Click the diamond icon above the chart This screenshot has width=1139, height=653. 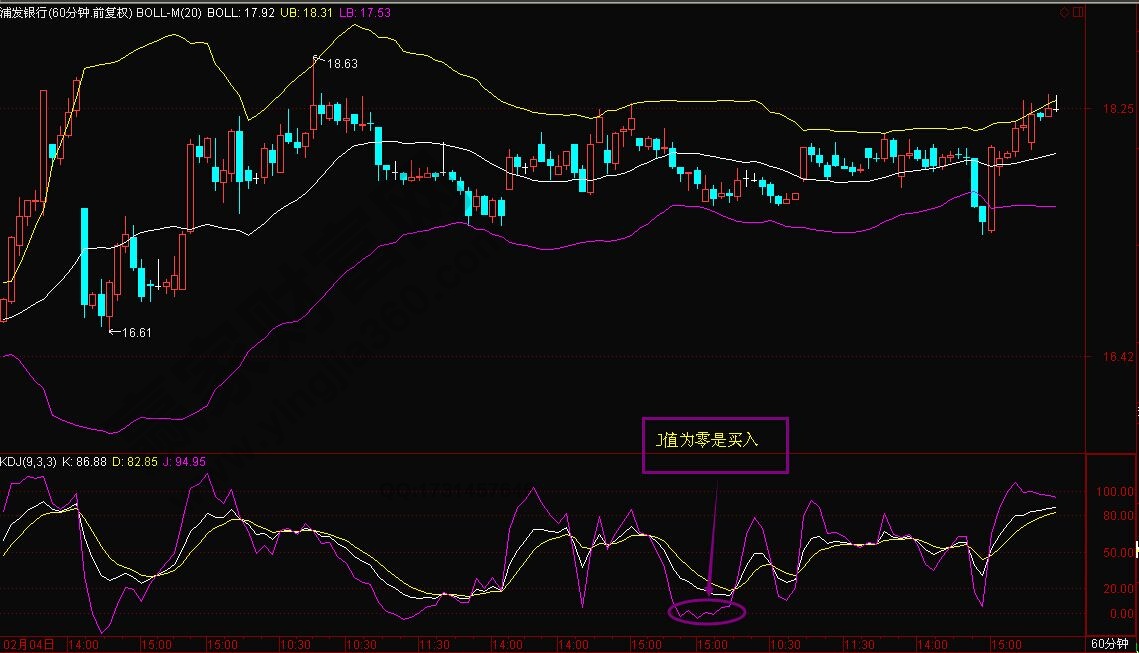(1064, 12)
